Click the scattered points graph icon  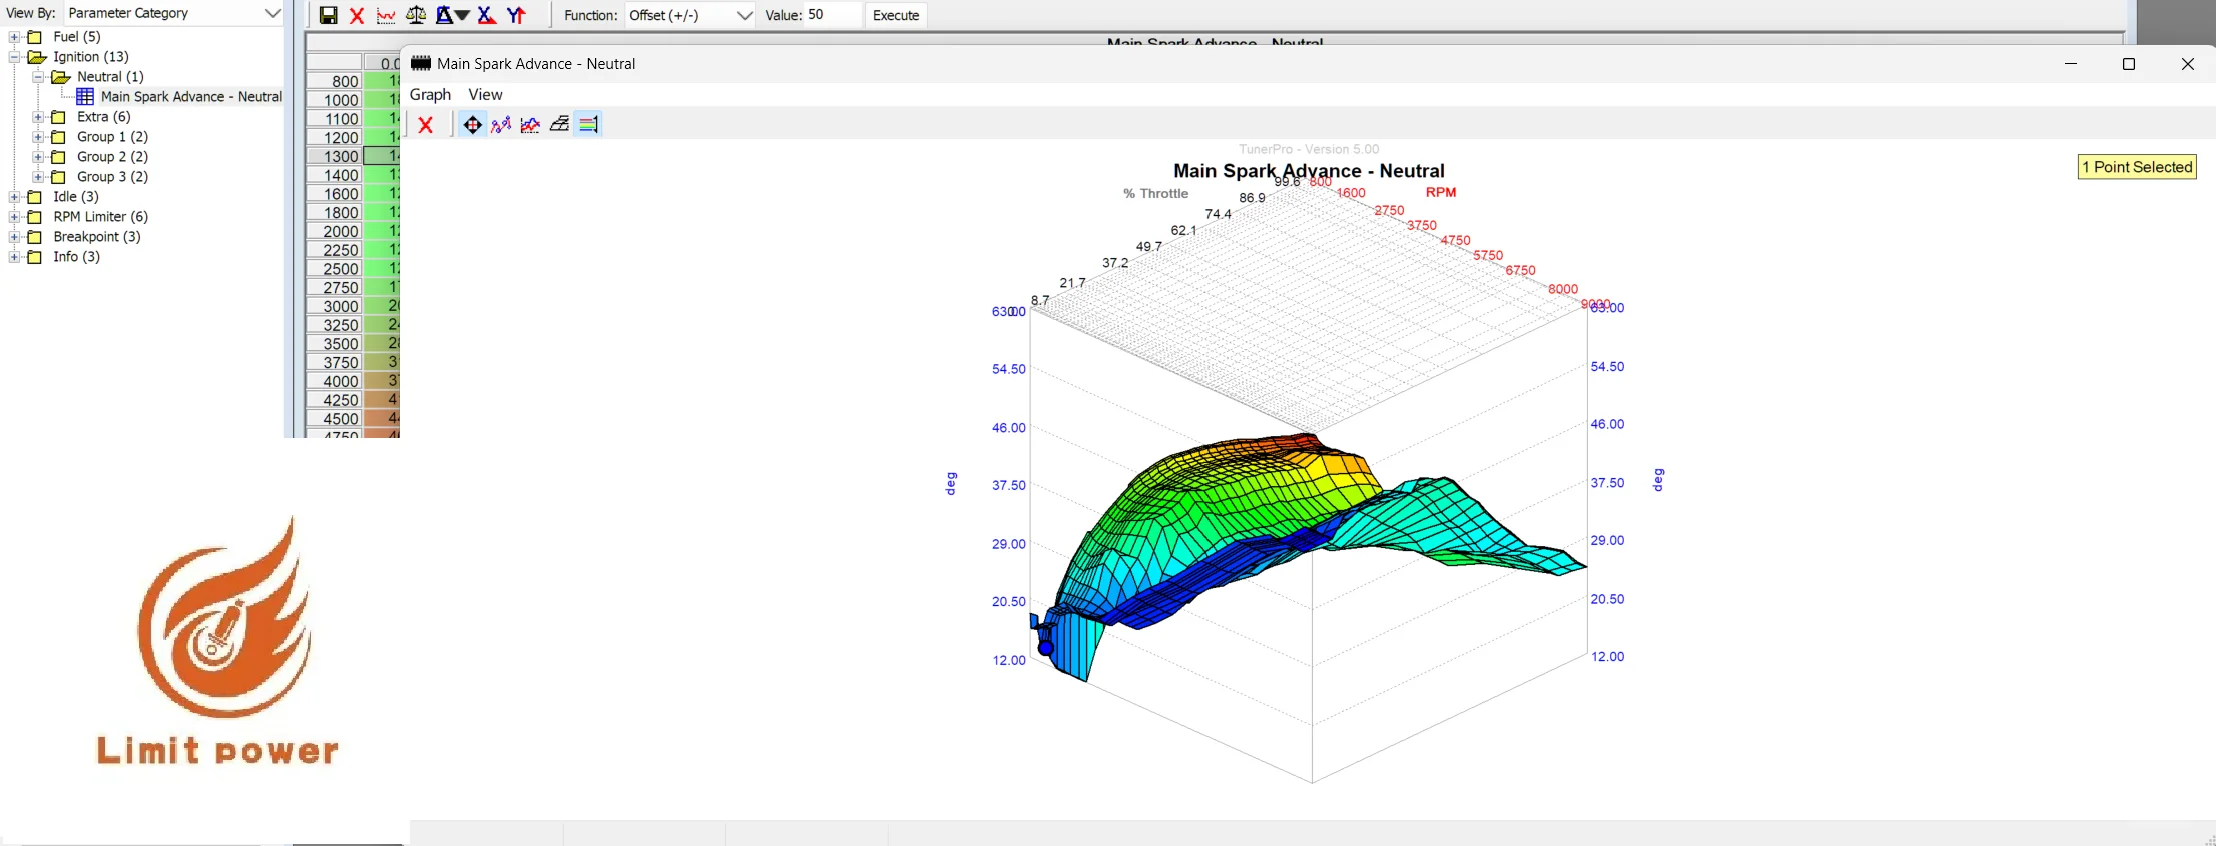click(501, 125)
